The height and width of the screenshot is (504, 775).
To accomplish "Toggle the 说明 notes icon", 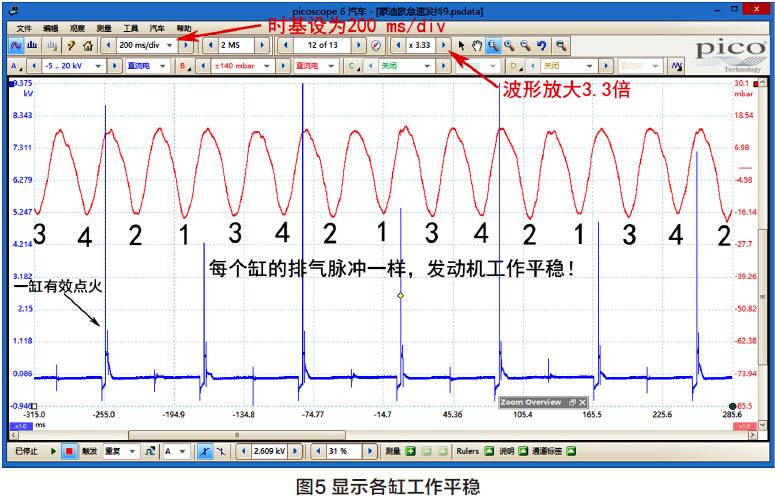I will (x=523, y=451).
